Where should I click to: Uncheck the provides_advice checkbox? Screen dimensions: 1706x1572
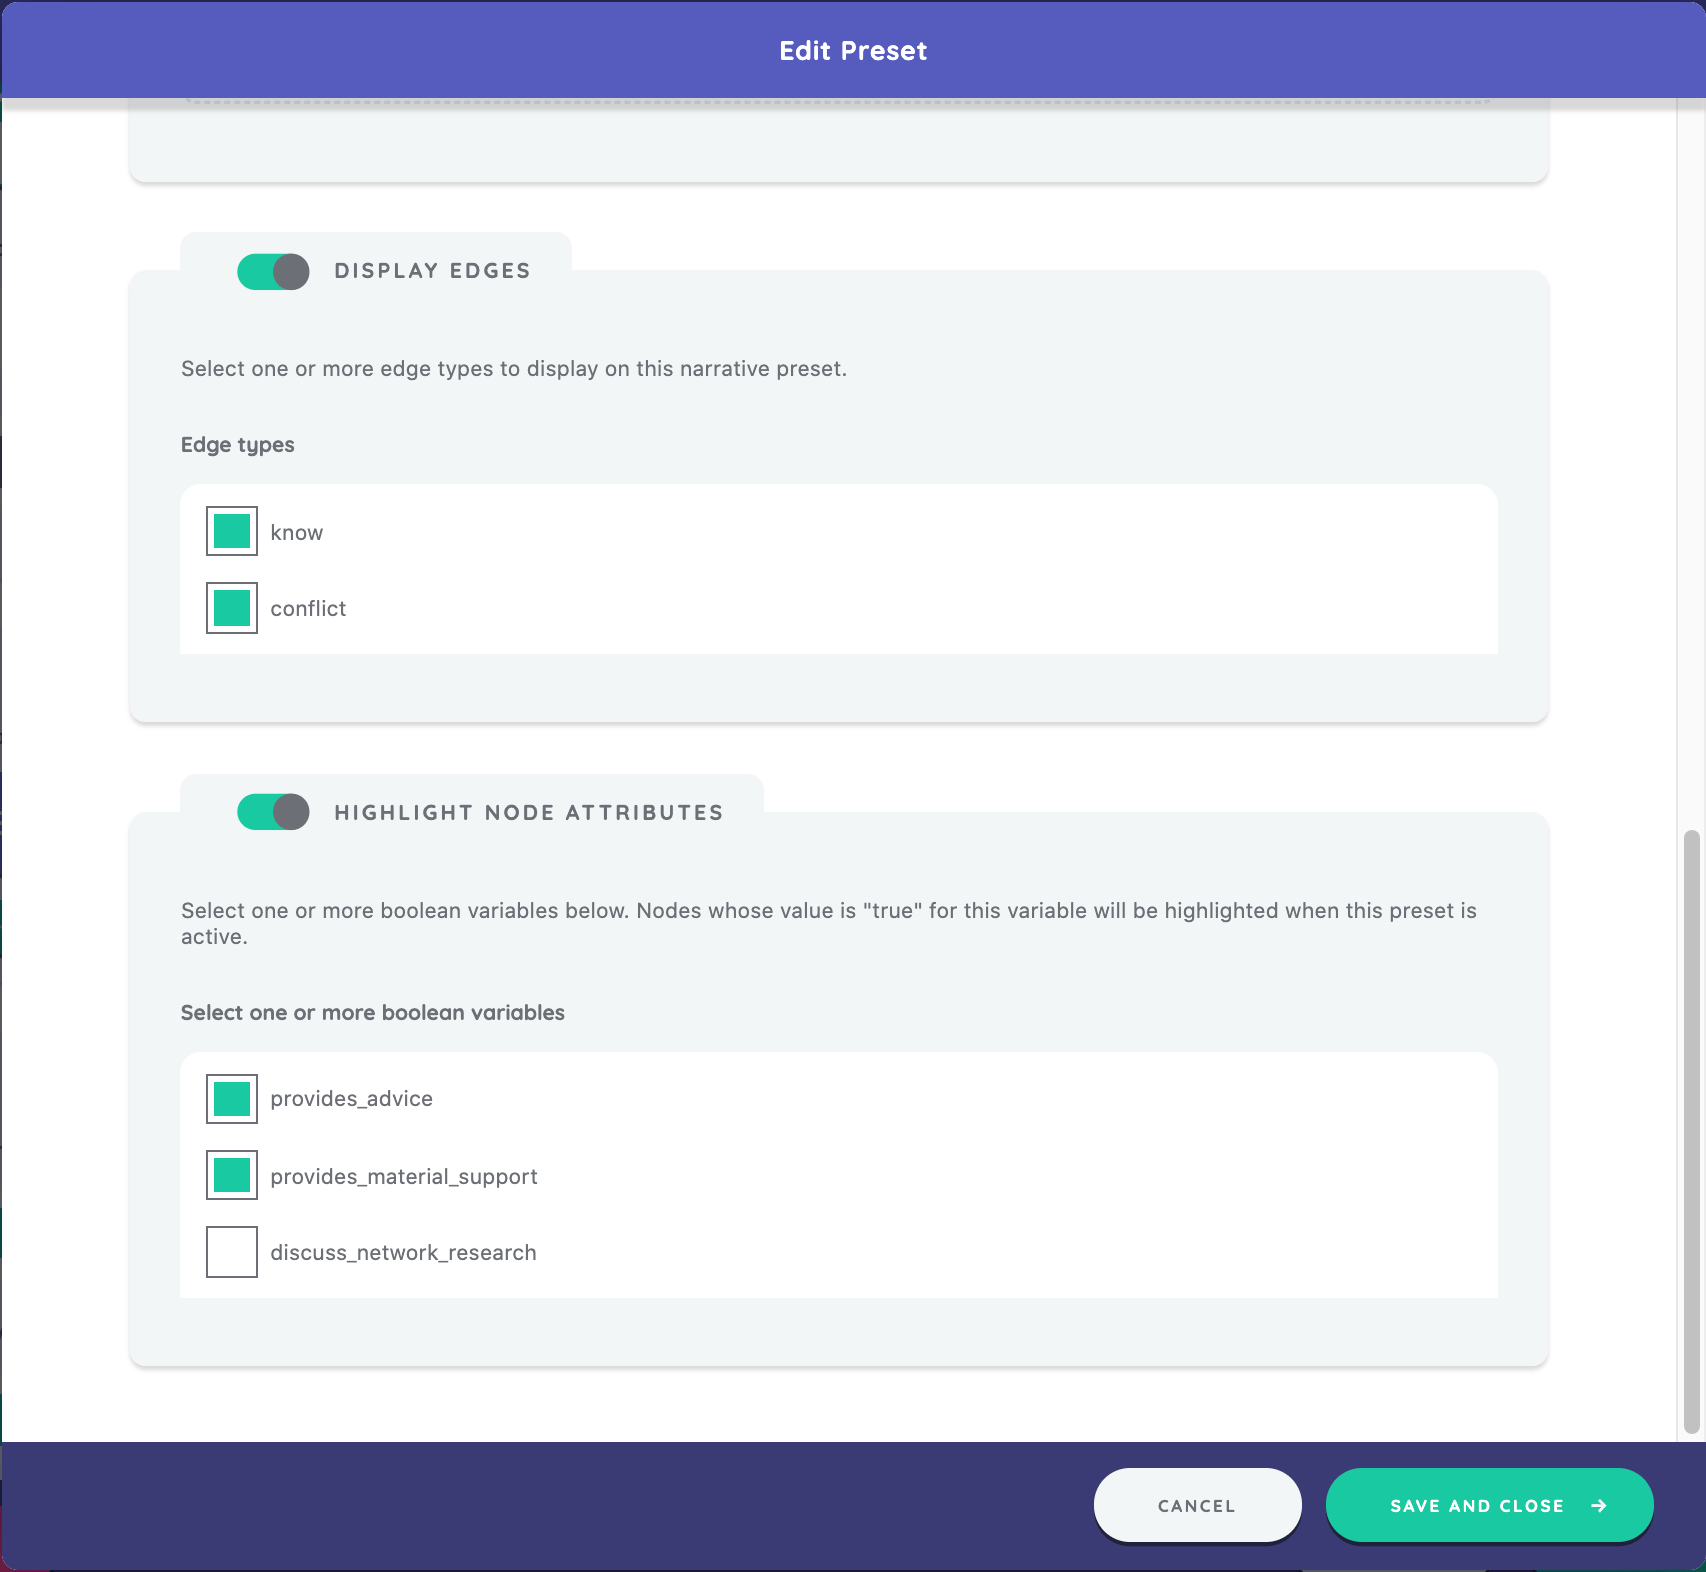pyautogui.click(x=232, y=1099)
